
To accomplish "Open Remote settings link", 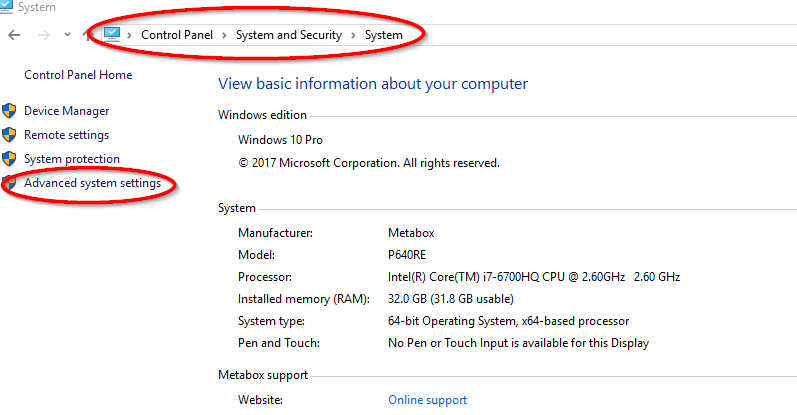I will pyautogui.click(x=67, y=135).
